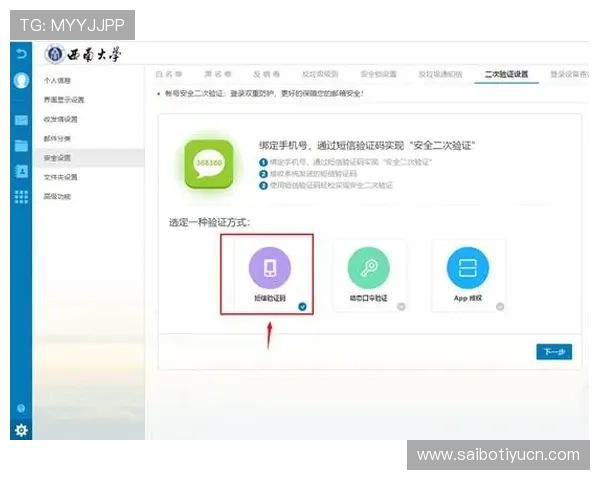This screenshot has height=480, width=600.
Task: Click the green SMS message bubble icon
Action: point(209,164)
